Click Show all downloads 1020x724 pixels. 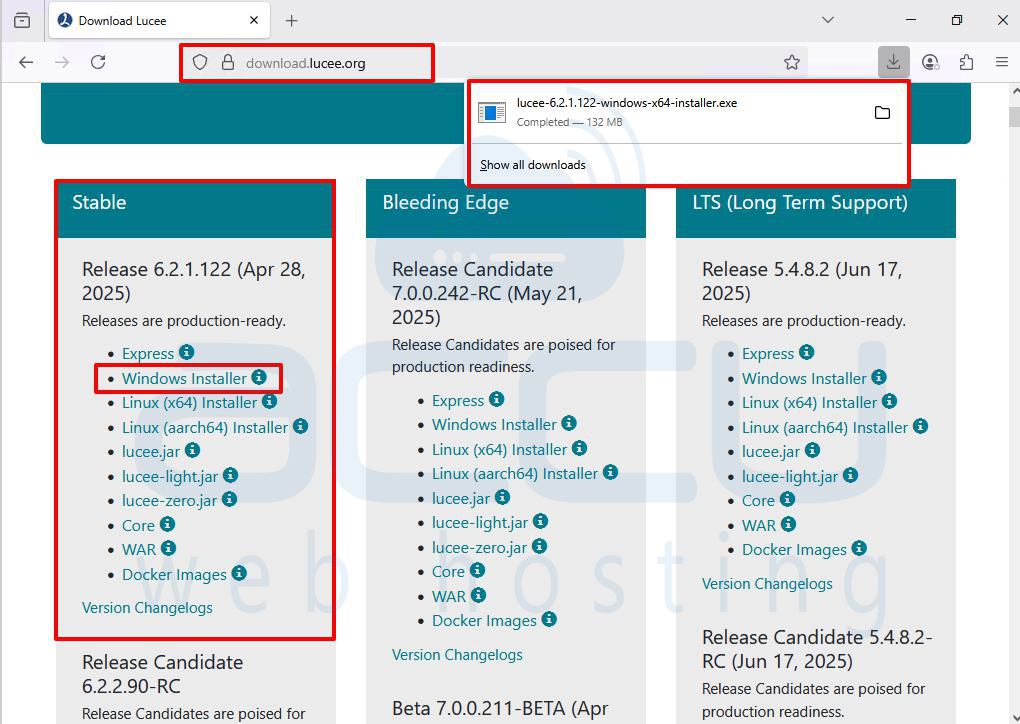(x=533, y=165)
